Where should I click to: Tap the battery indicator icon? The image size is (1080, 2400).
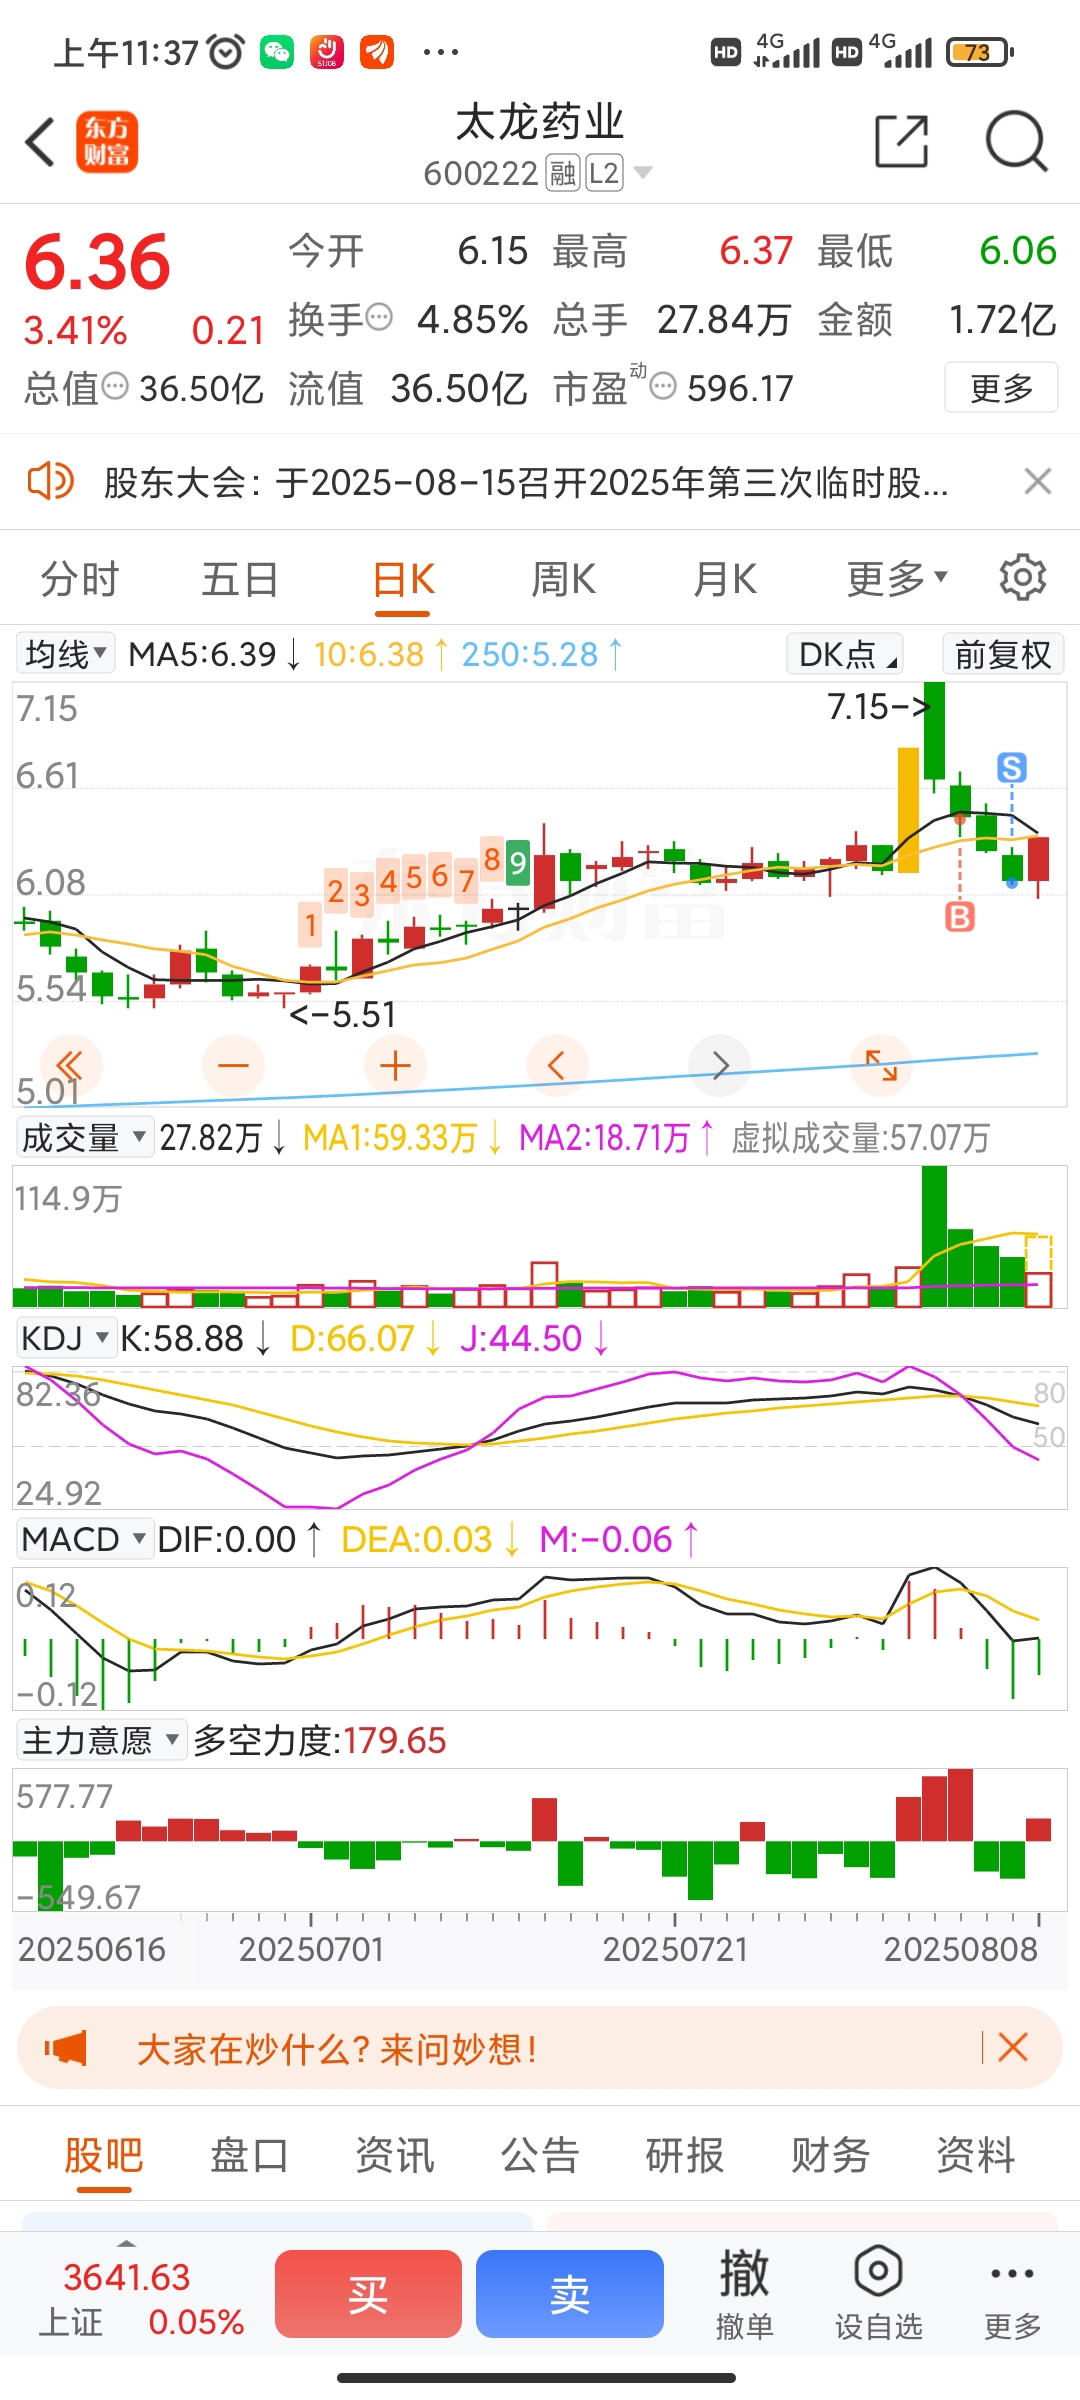coord(979,51)
